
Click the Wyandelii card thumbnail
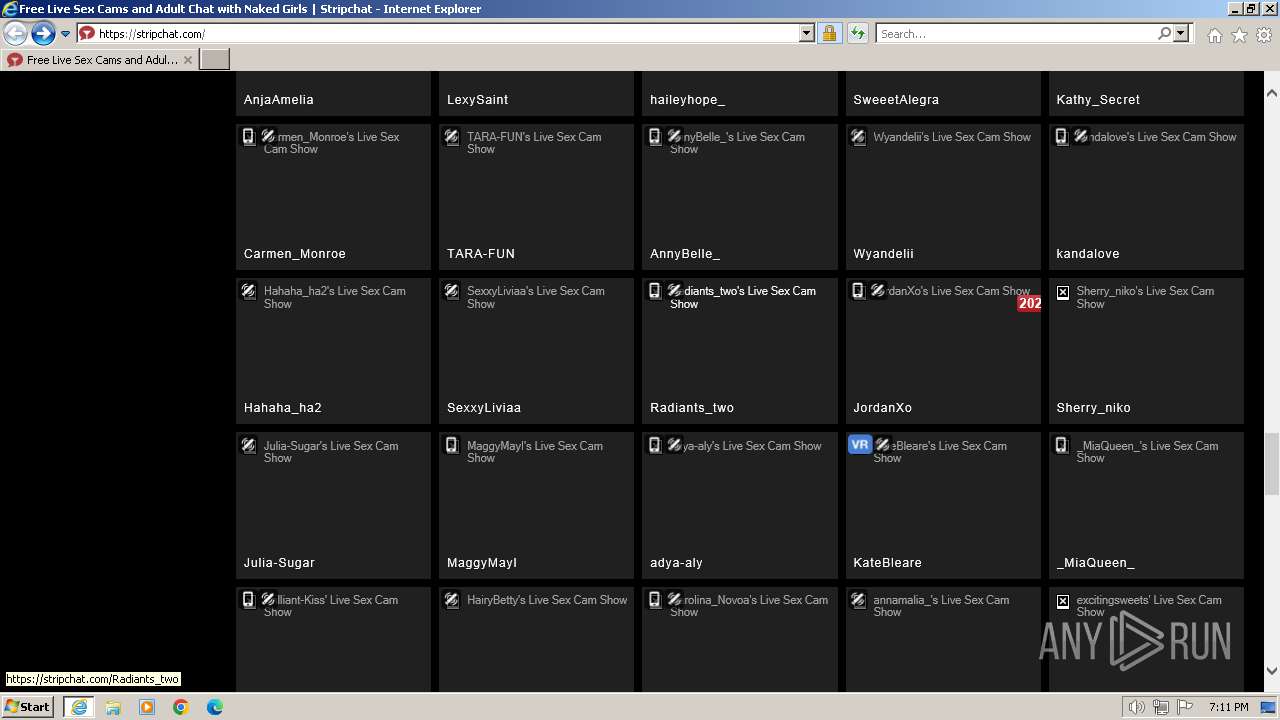click(943, 197)
